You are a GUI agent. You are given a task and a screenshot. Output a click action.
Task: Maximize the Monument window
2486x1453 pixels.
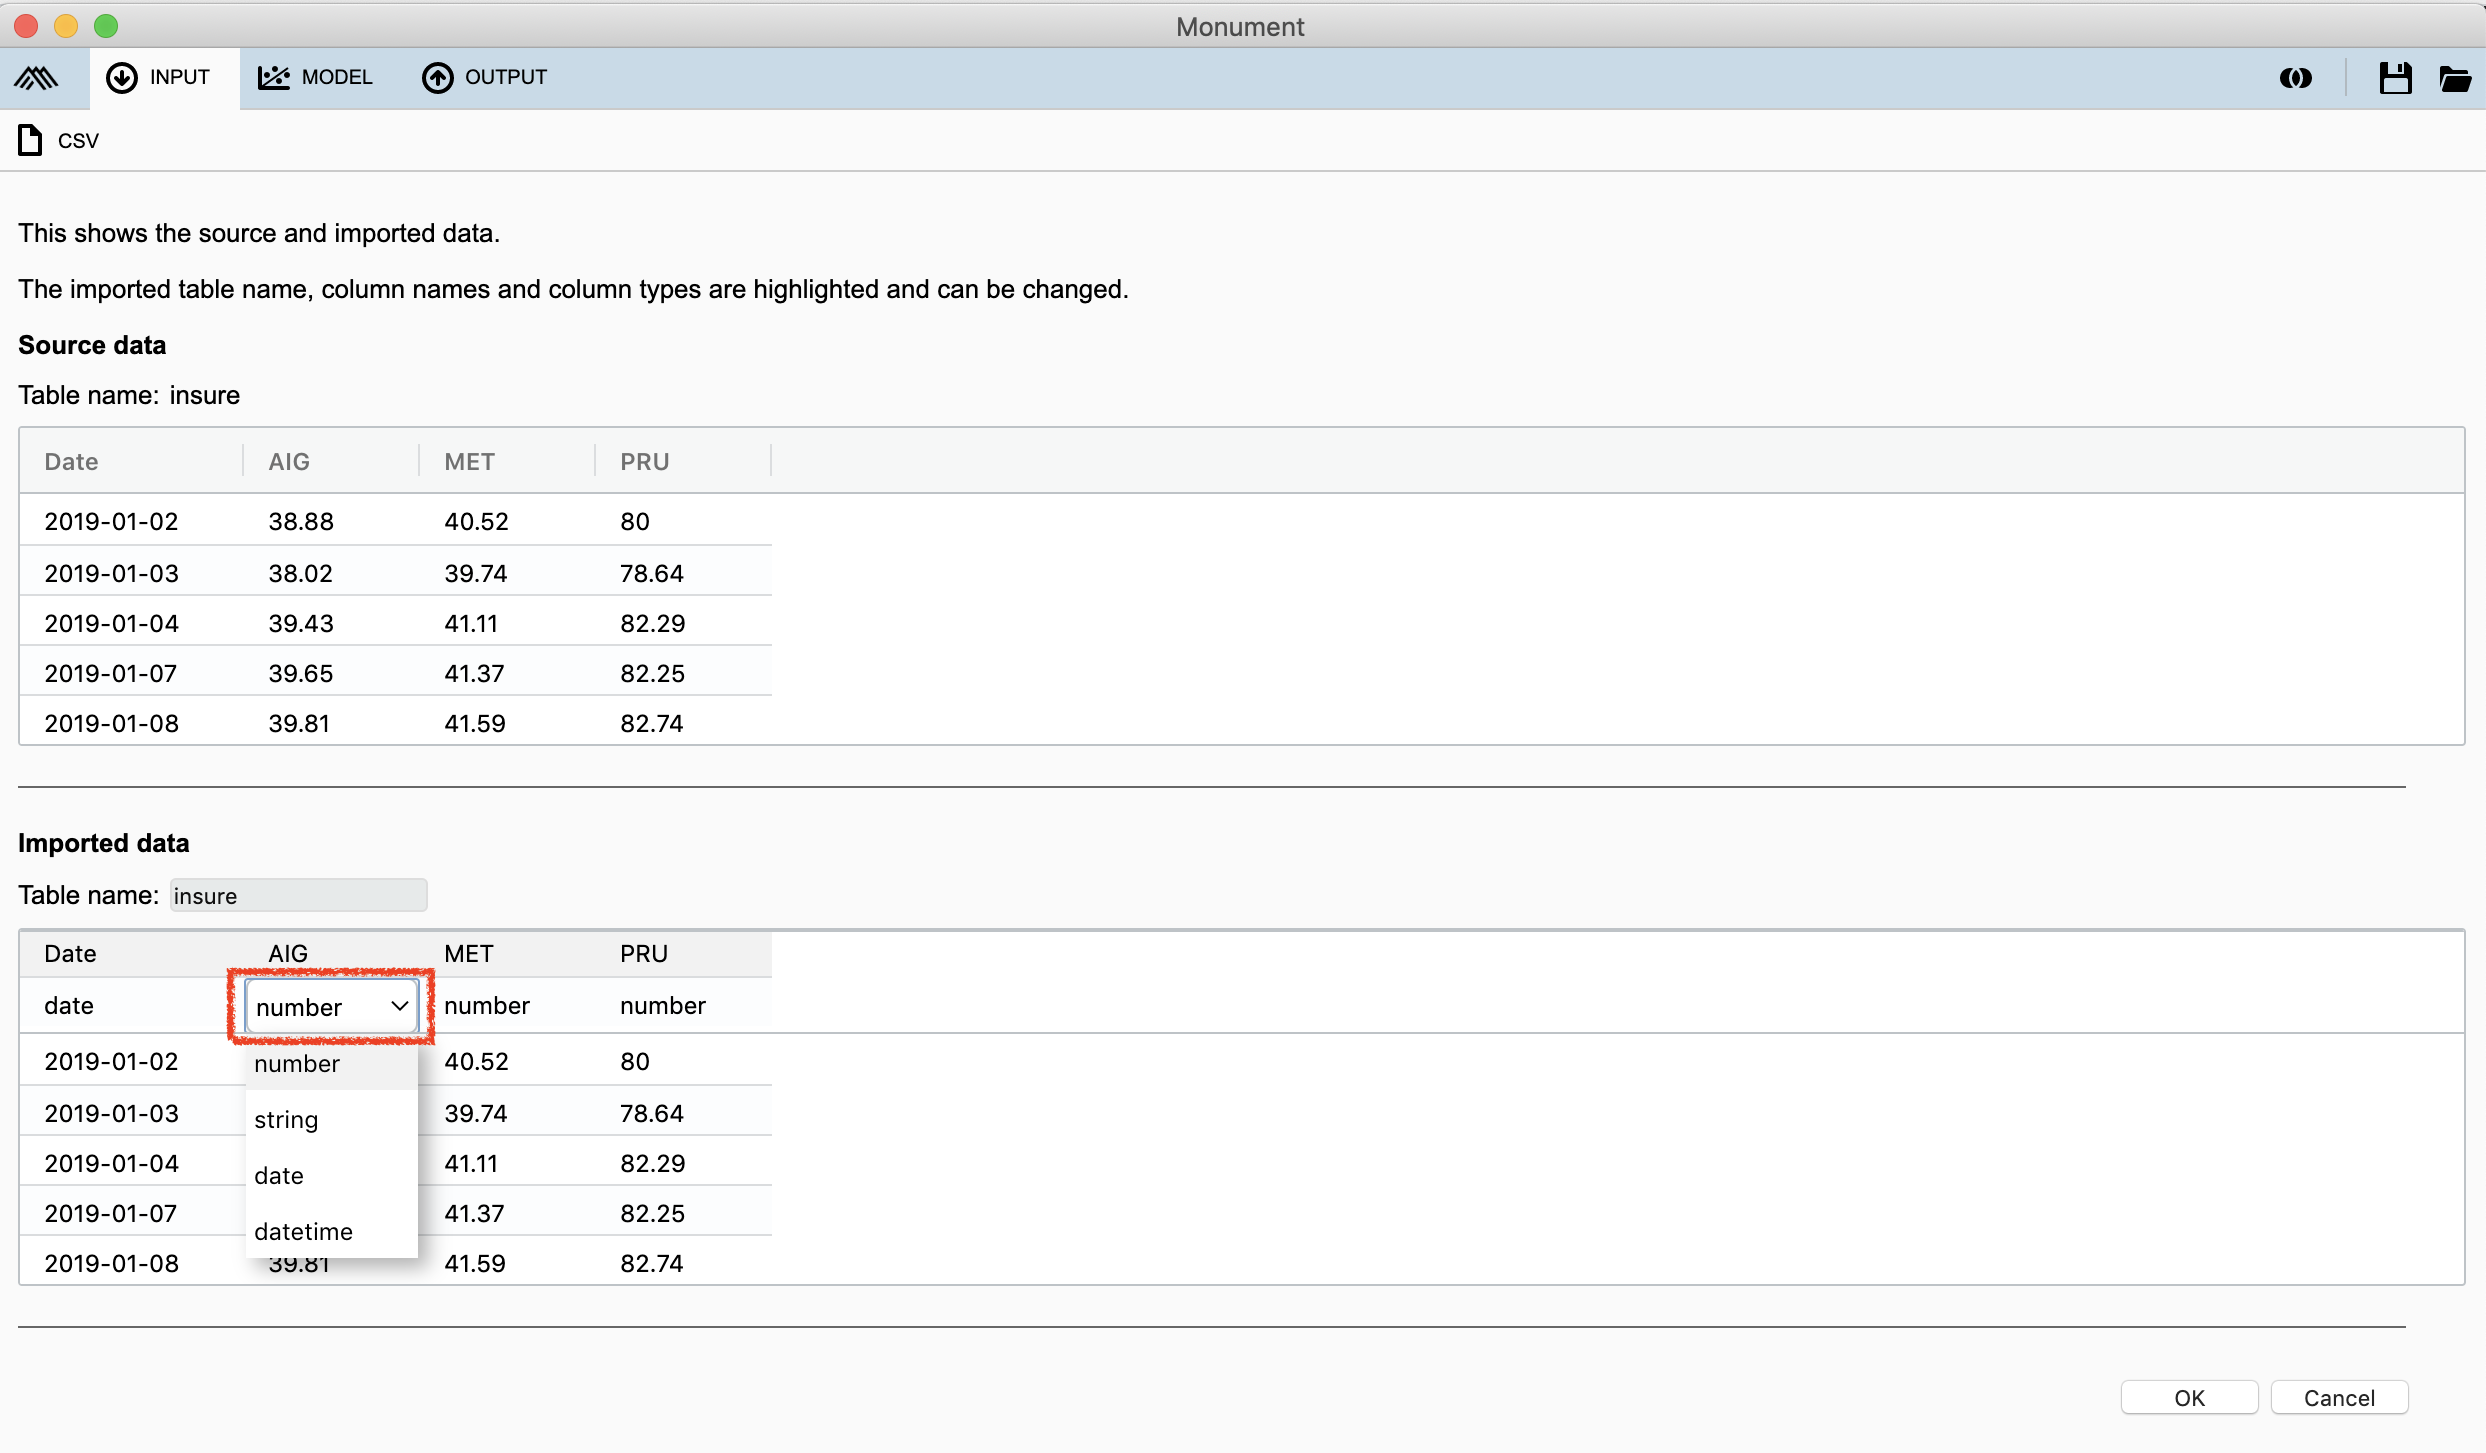pos(106,26)
